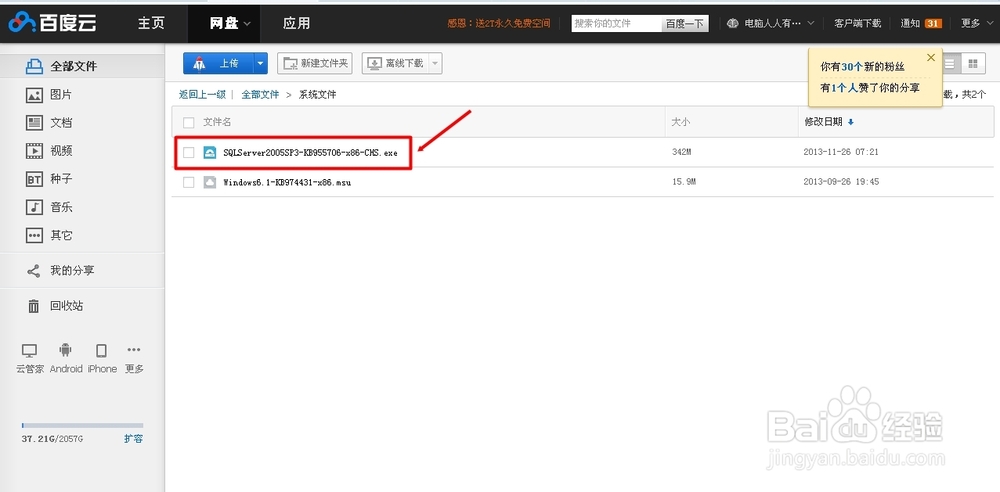Tick checkbox for Windows6.1-KB974431 file
This screenshot has width=1000, height=492.
pos(189,183)
